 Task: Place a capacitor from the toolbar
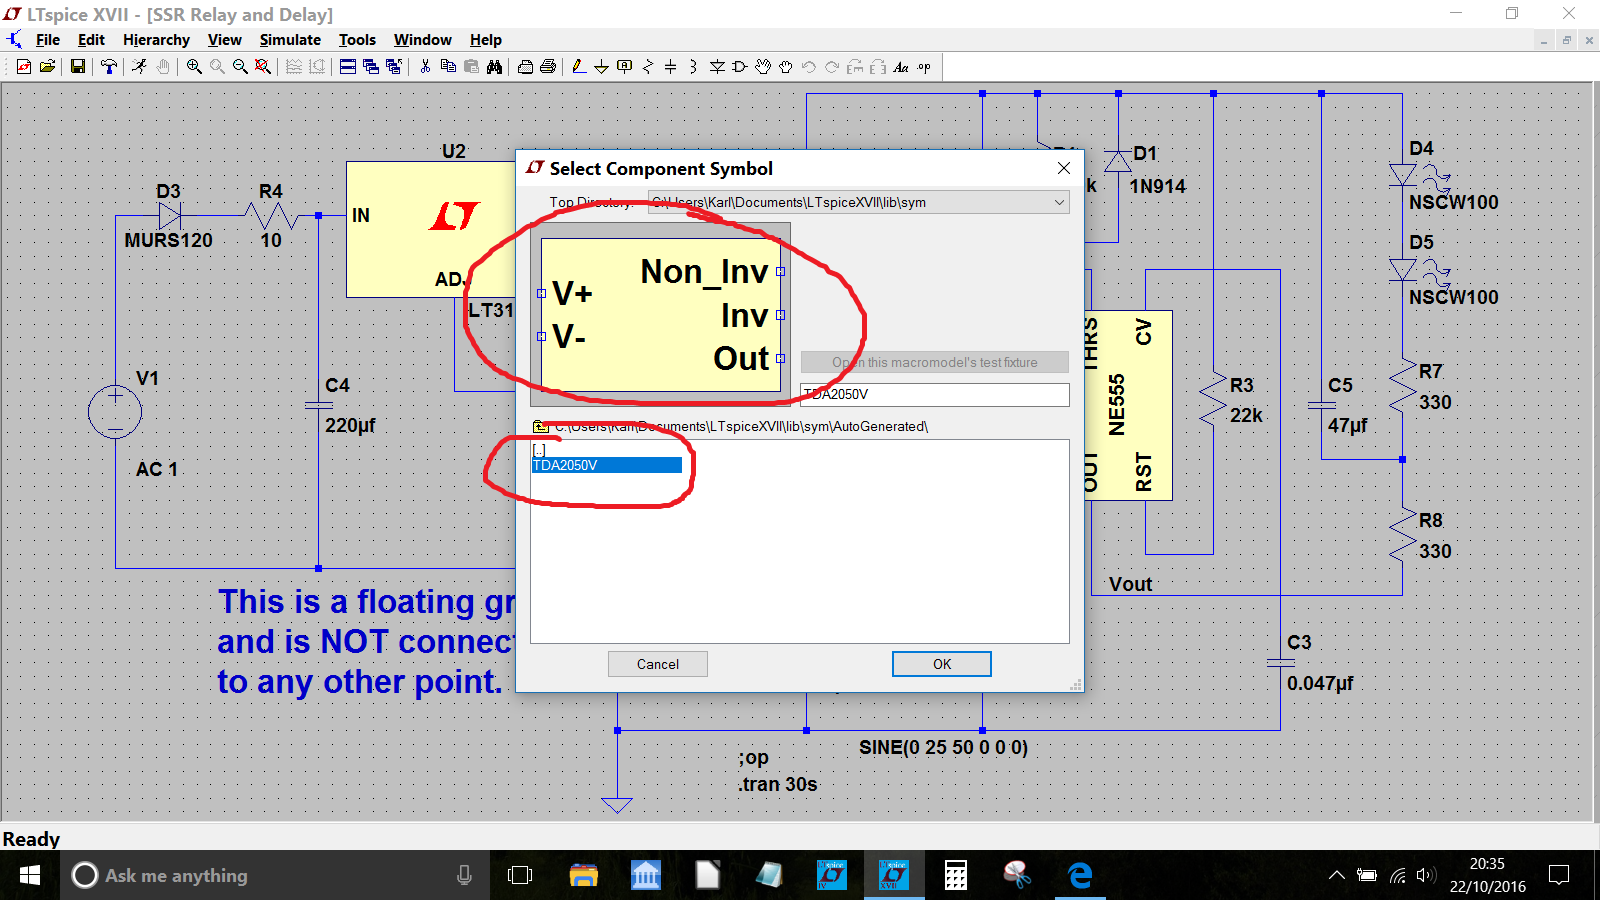tap(670, 67)
